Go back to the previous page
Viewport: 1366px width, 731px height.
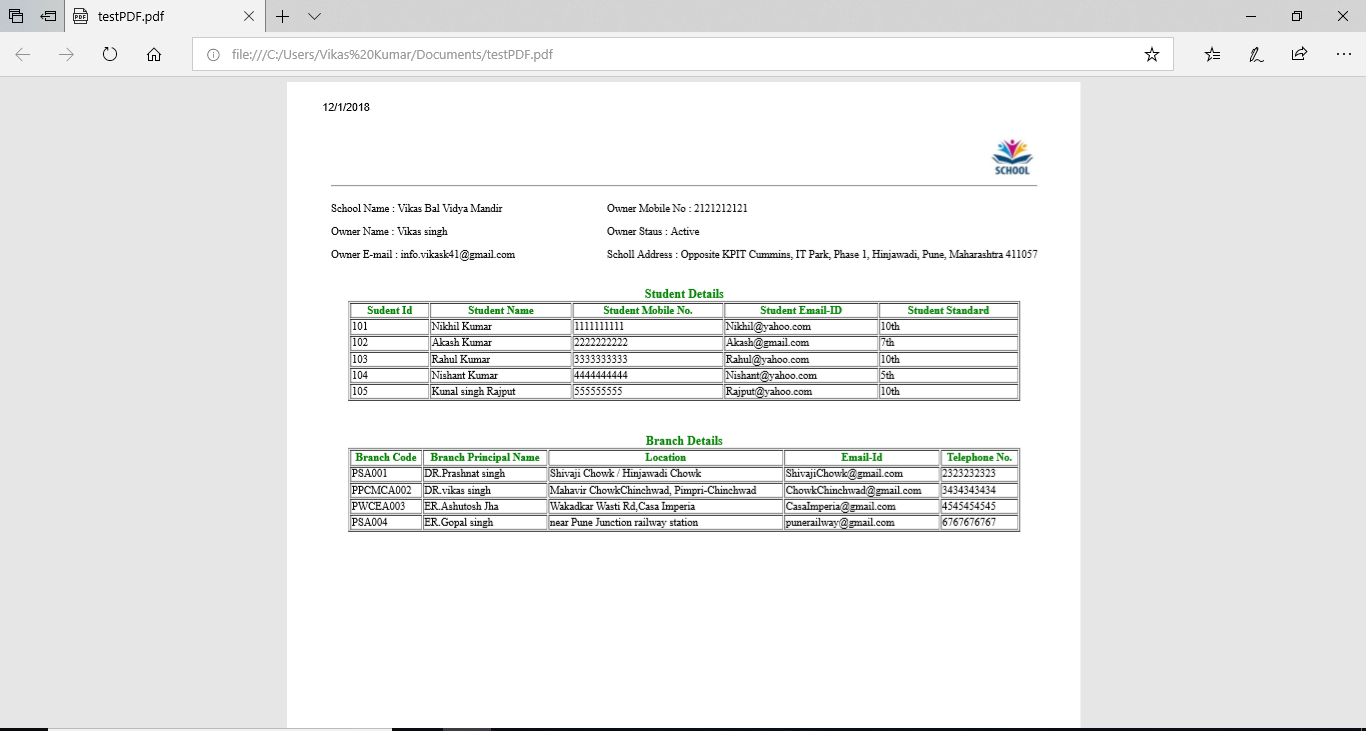coord(22,54)
